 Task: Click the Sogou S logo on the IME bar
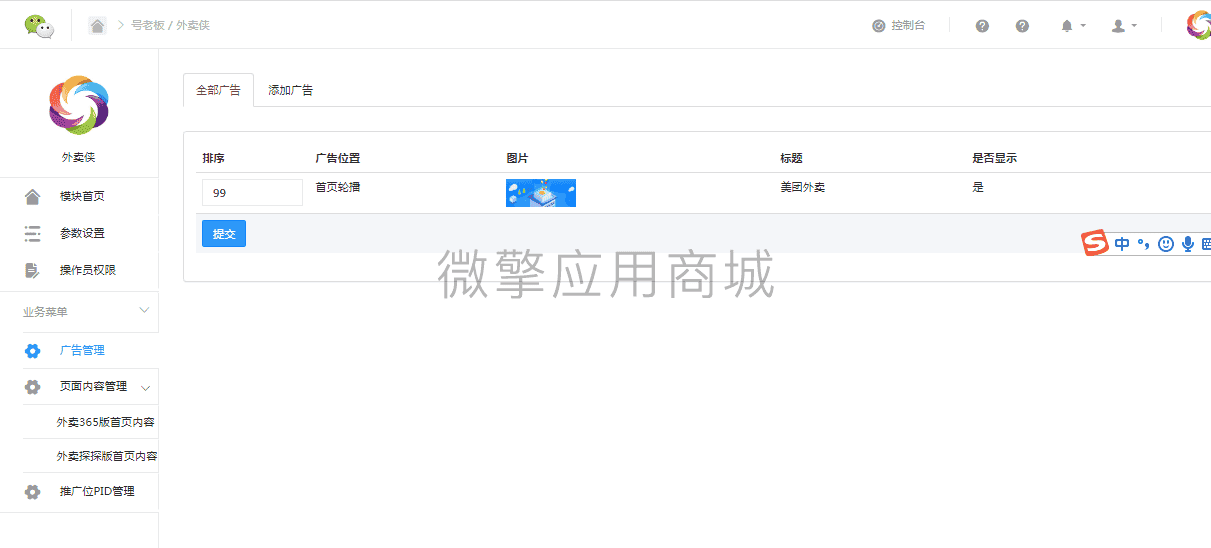tap(1096, 243)
